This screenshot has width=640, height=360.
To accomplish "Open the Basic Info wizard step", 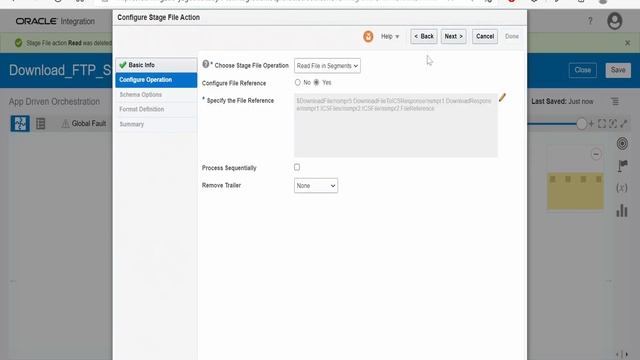I will [x=156, y=65].
